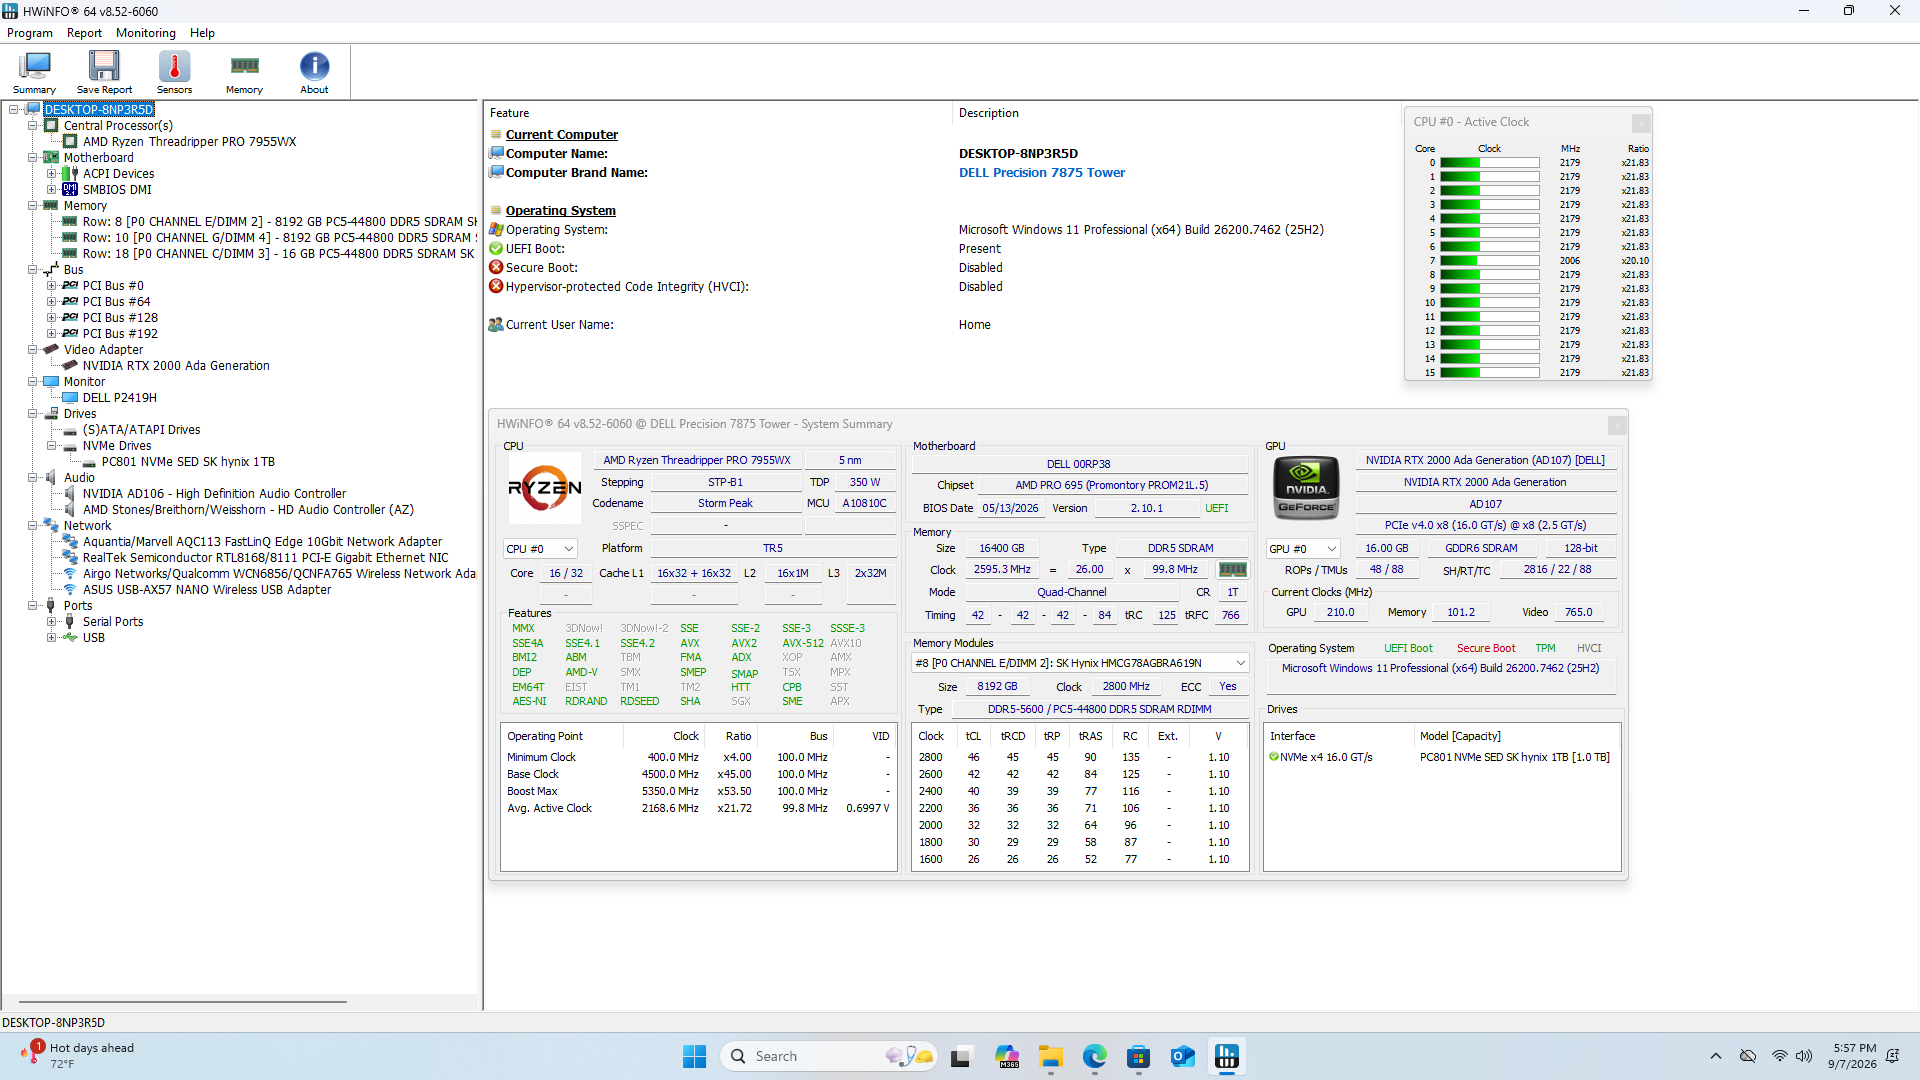This screenshot has height=1080, width=1920.
Task: Click the Secure Boot status indicator
Action: [1485, 649]
